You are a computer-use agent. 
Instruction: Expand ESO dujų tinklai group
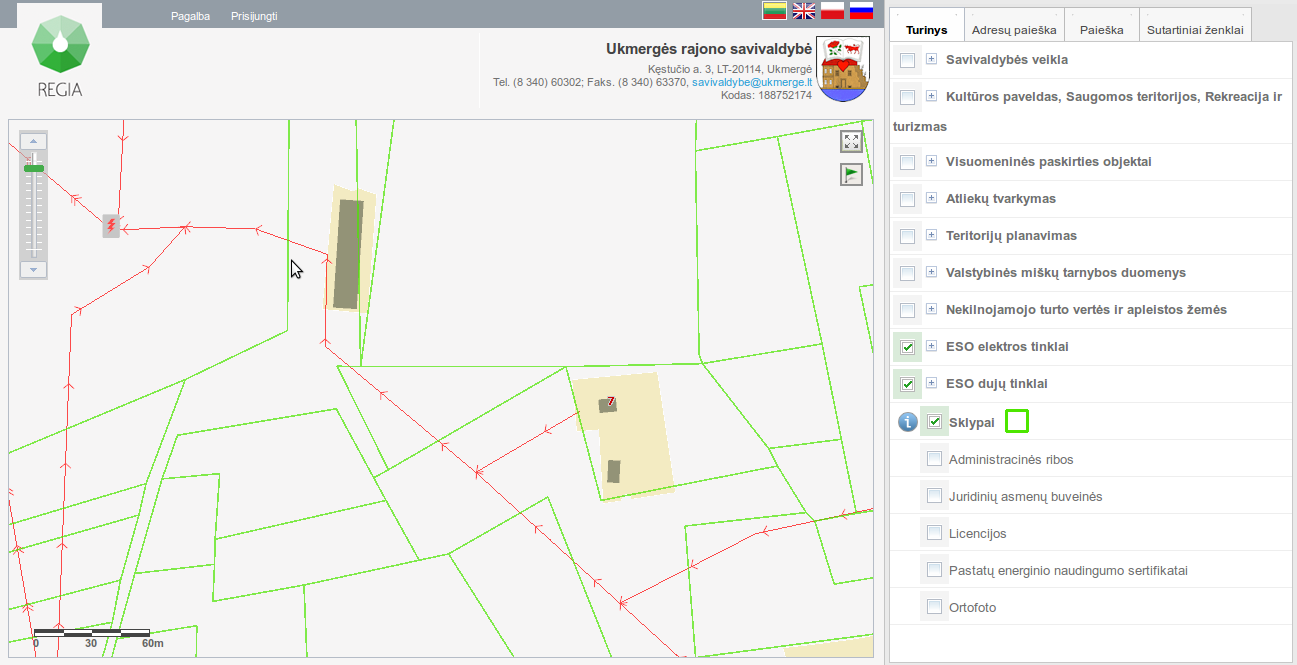tap(931, 383)
